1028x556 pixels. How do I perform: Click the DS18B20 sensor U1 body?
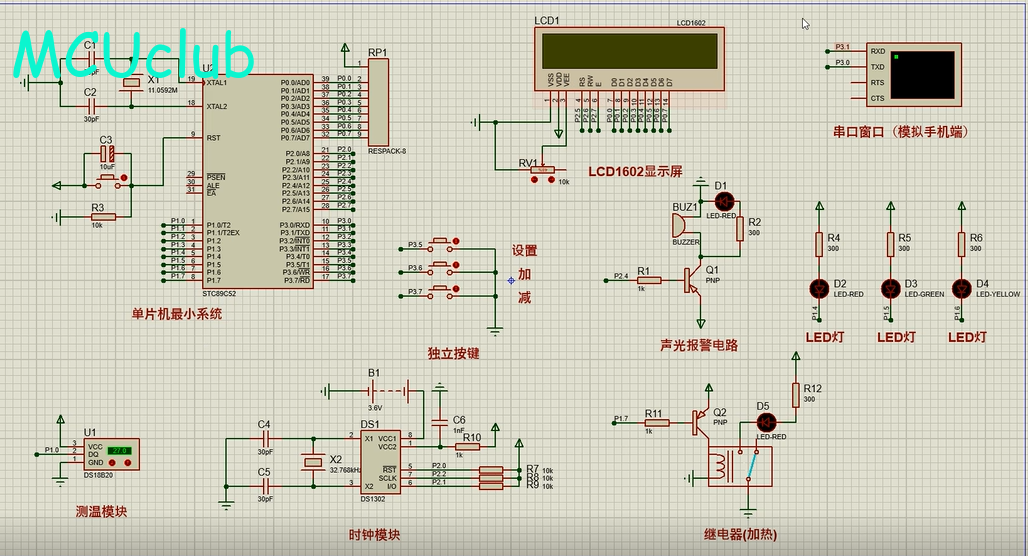[111, 454]
